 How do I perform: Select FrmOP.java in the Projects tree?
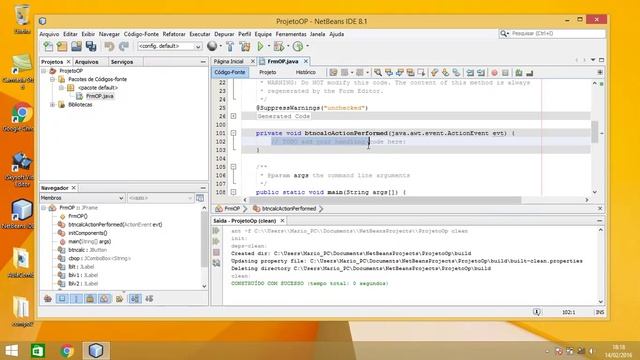[100, 96]
